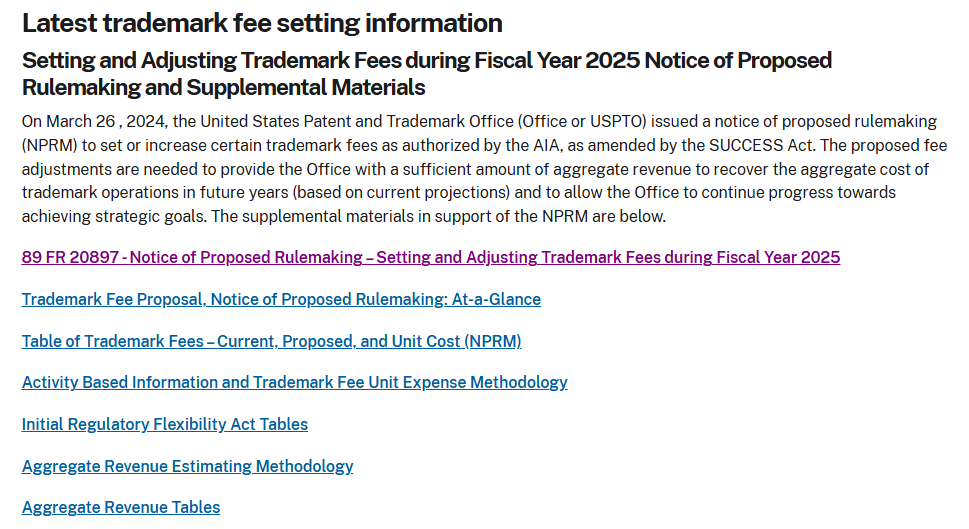The height and width of the screenshot is (529, 969).
Task: Click the 'Setting and Adjusting Trademark Fees' subheading line
Action: click(x=427, y=61)
